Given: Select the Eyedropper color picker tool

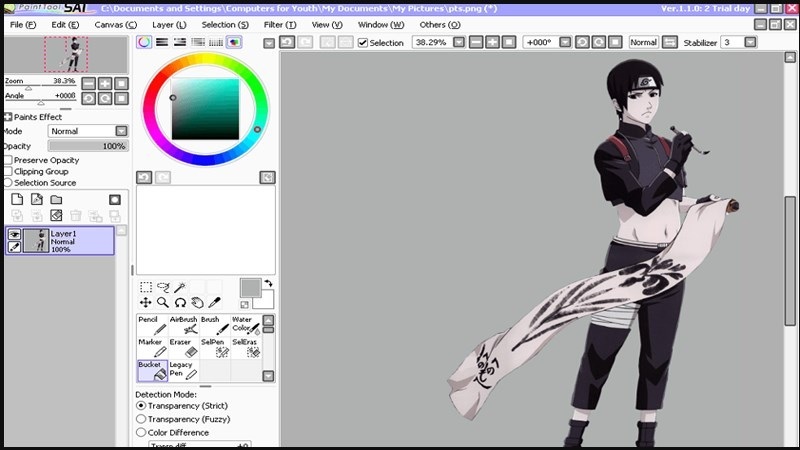Looking at the screenshot, I should 215,303.
